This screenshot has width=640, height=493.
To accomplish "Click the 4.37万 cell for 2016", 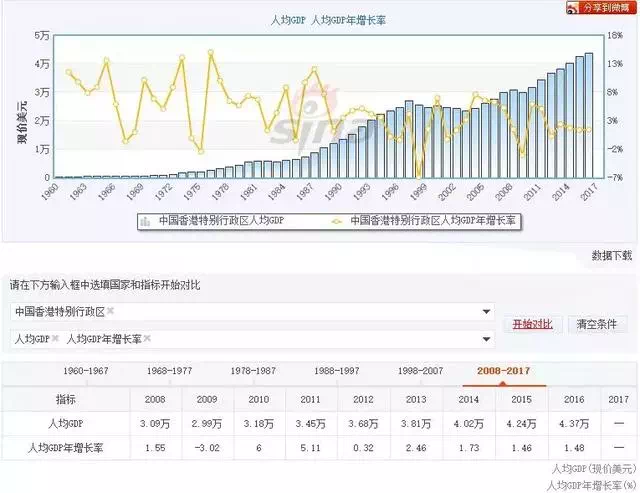I will pos(574,424).
